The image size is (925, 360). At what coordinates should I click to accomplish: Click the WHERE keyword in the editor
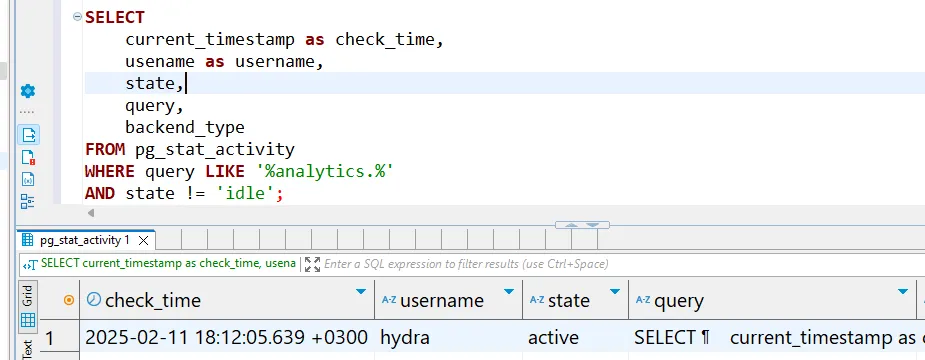(110, 172)
